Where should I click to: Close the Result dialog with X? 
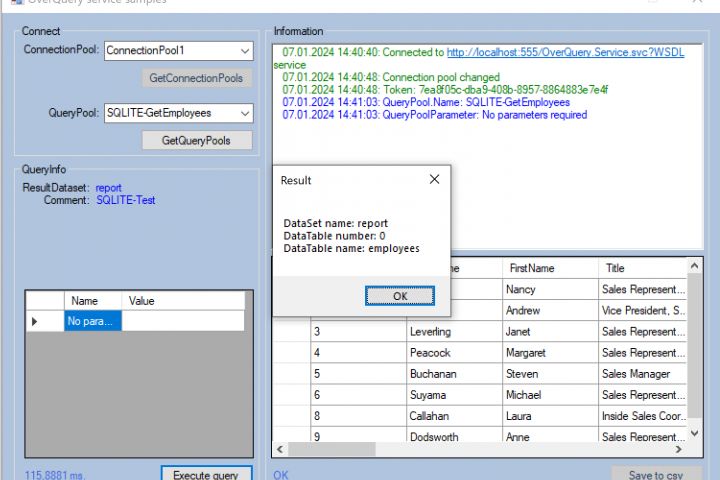click(x=434, y=180)
